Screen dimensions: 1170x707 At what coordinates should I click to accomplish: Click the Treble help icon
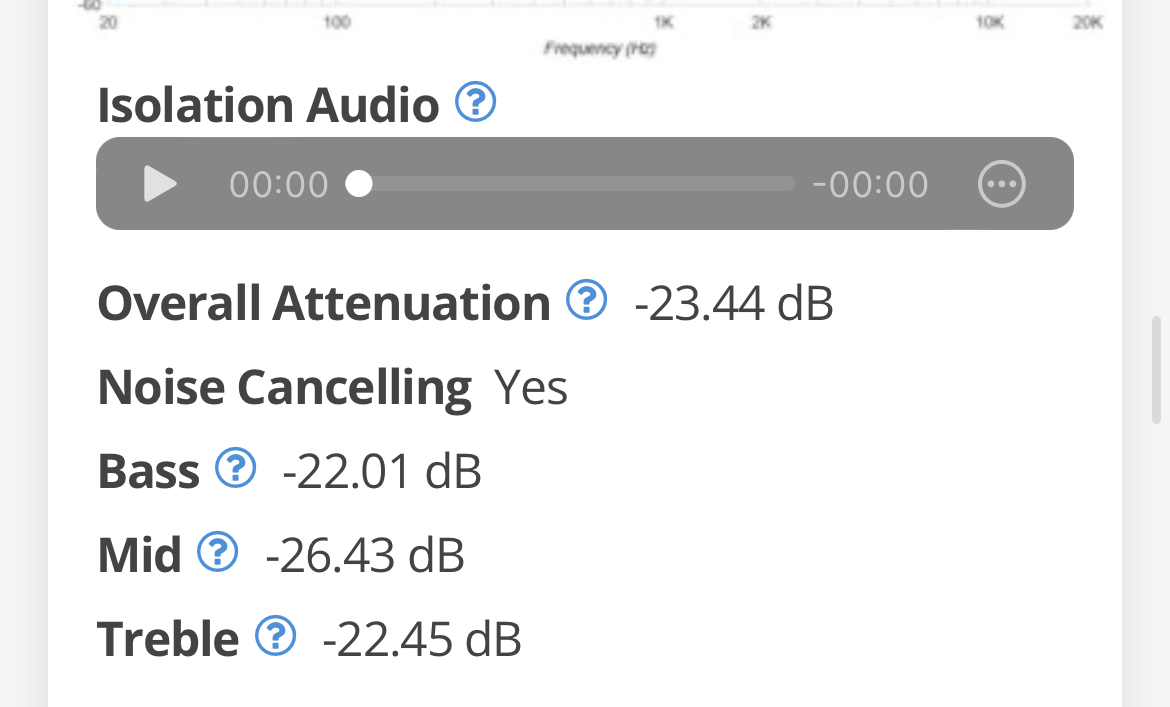(275, 636)
